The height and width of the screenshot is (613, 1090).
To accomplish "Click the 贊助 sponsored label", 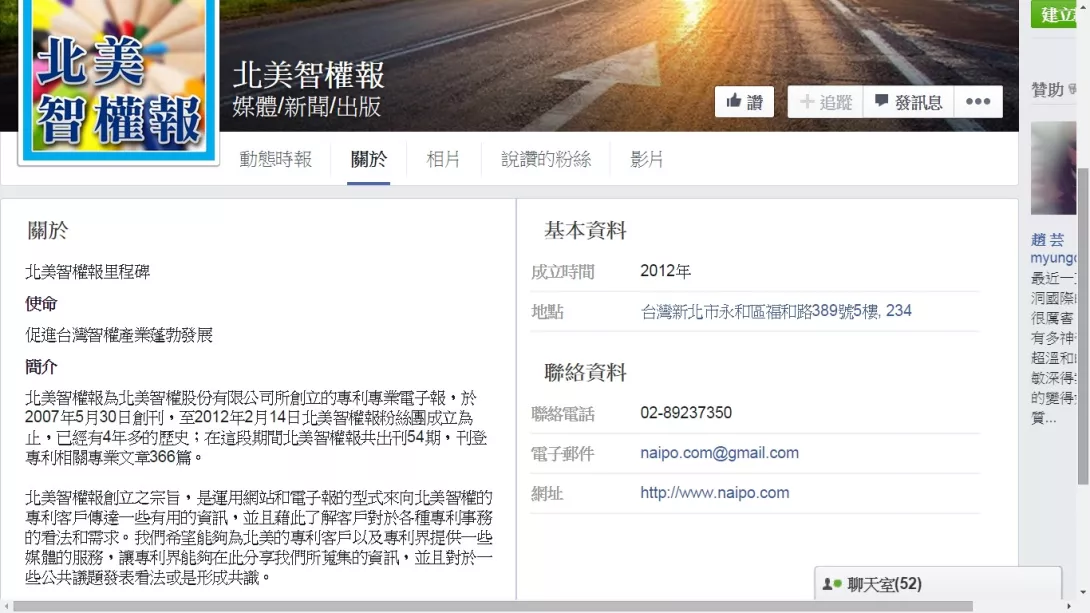I will click(x=1048, y=89).
